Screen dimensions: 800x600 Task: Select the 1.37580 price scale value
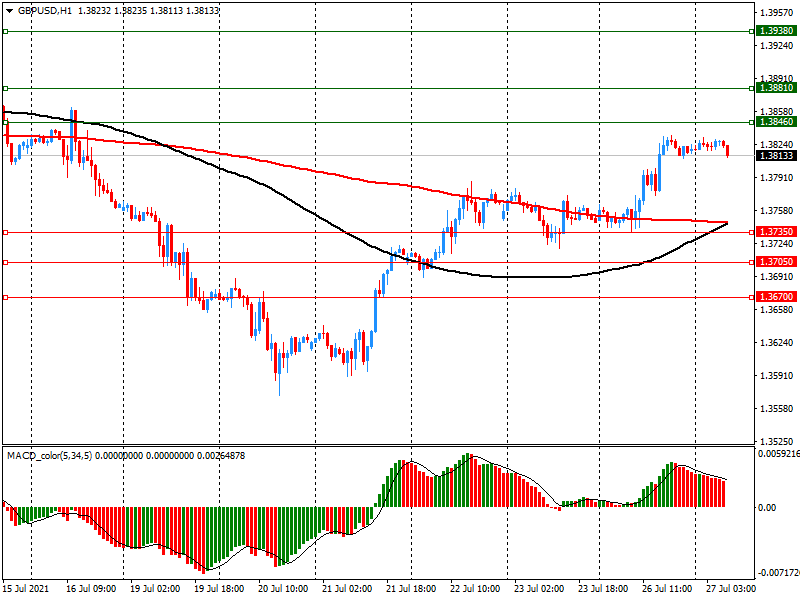(777, 211)
